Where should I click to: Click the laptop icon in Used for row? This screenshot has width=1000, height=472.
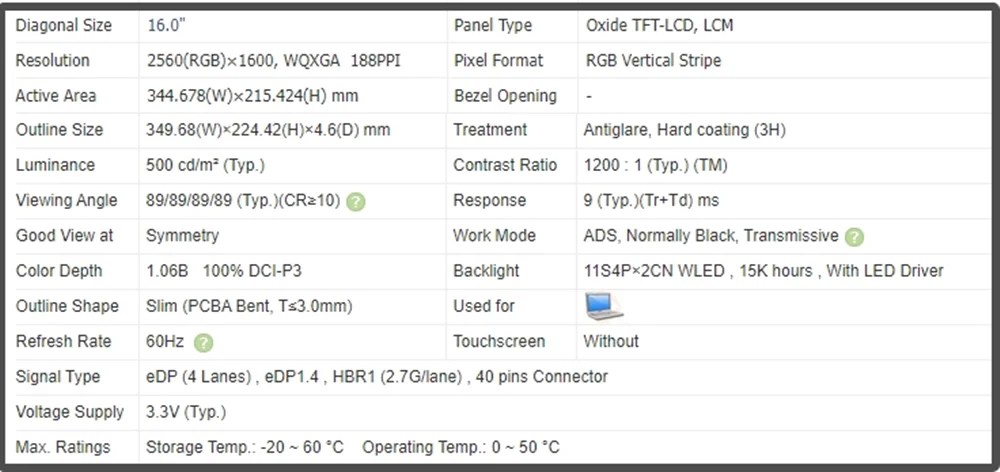tap(604, 307)
